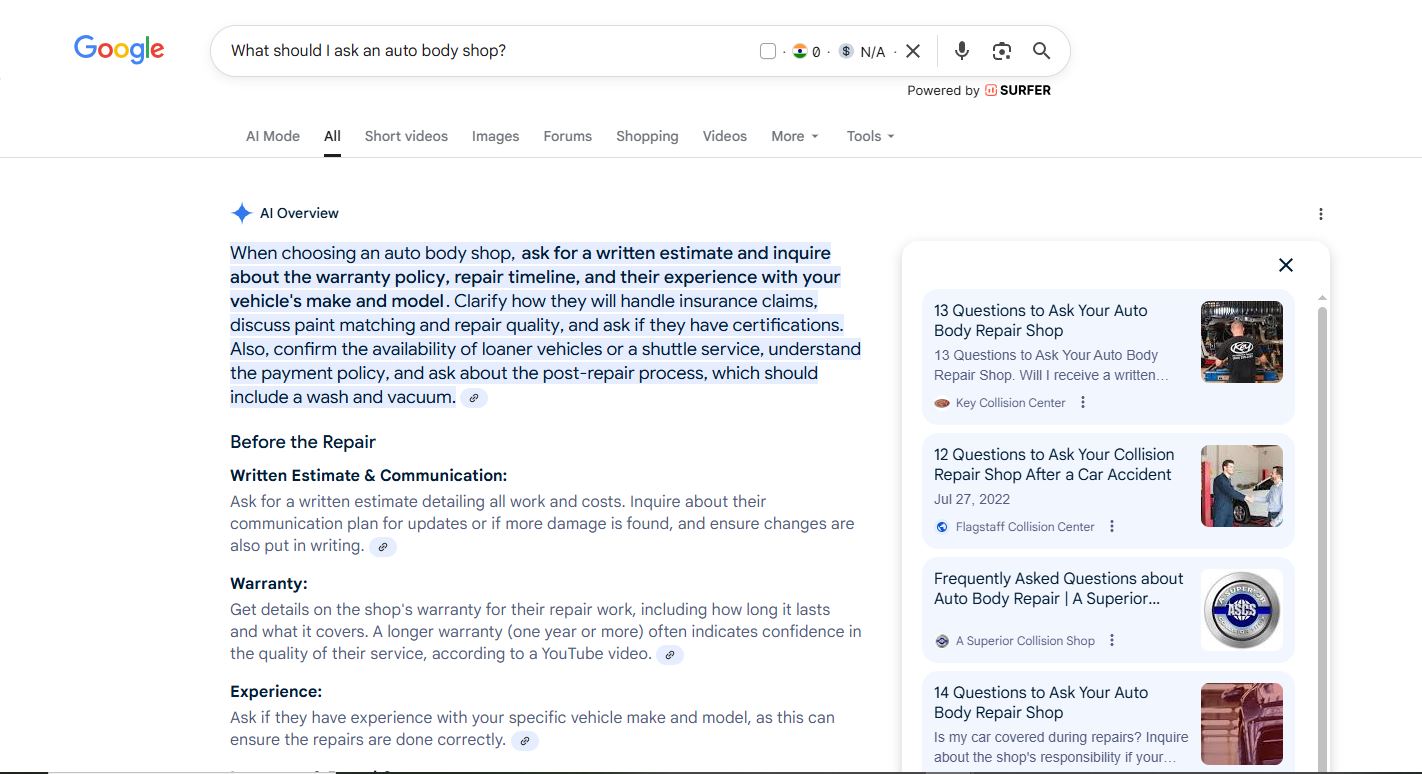
Task: Open '13 Questions to Ask Your Auto Body Repair Shop'
Action: [1040, 320]
